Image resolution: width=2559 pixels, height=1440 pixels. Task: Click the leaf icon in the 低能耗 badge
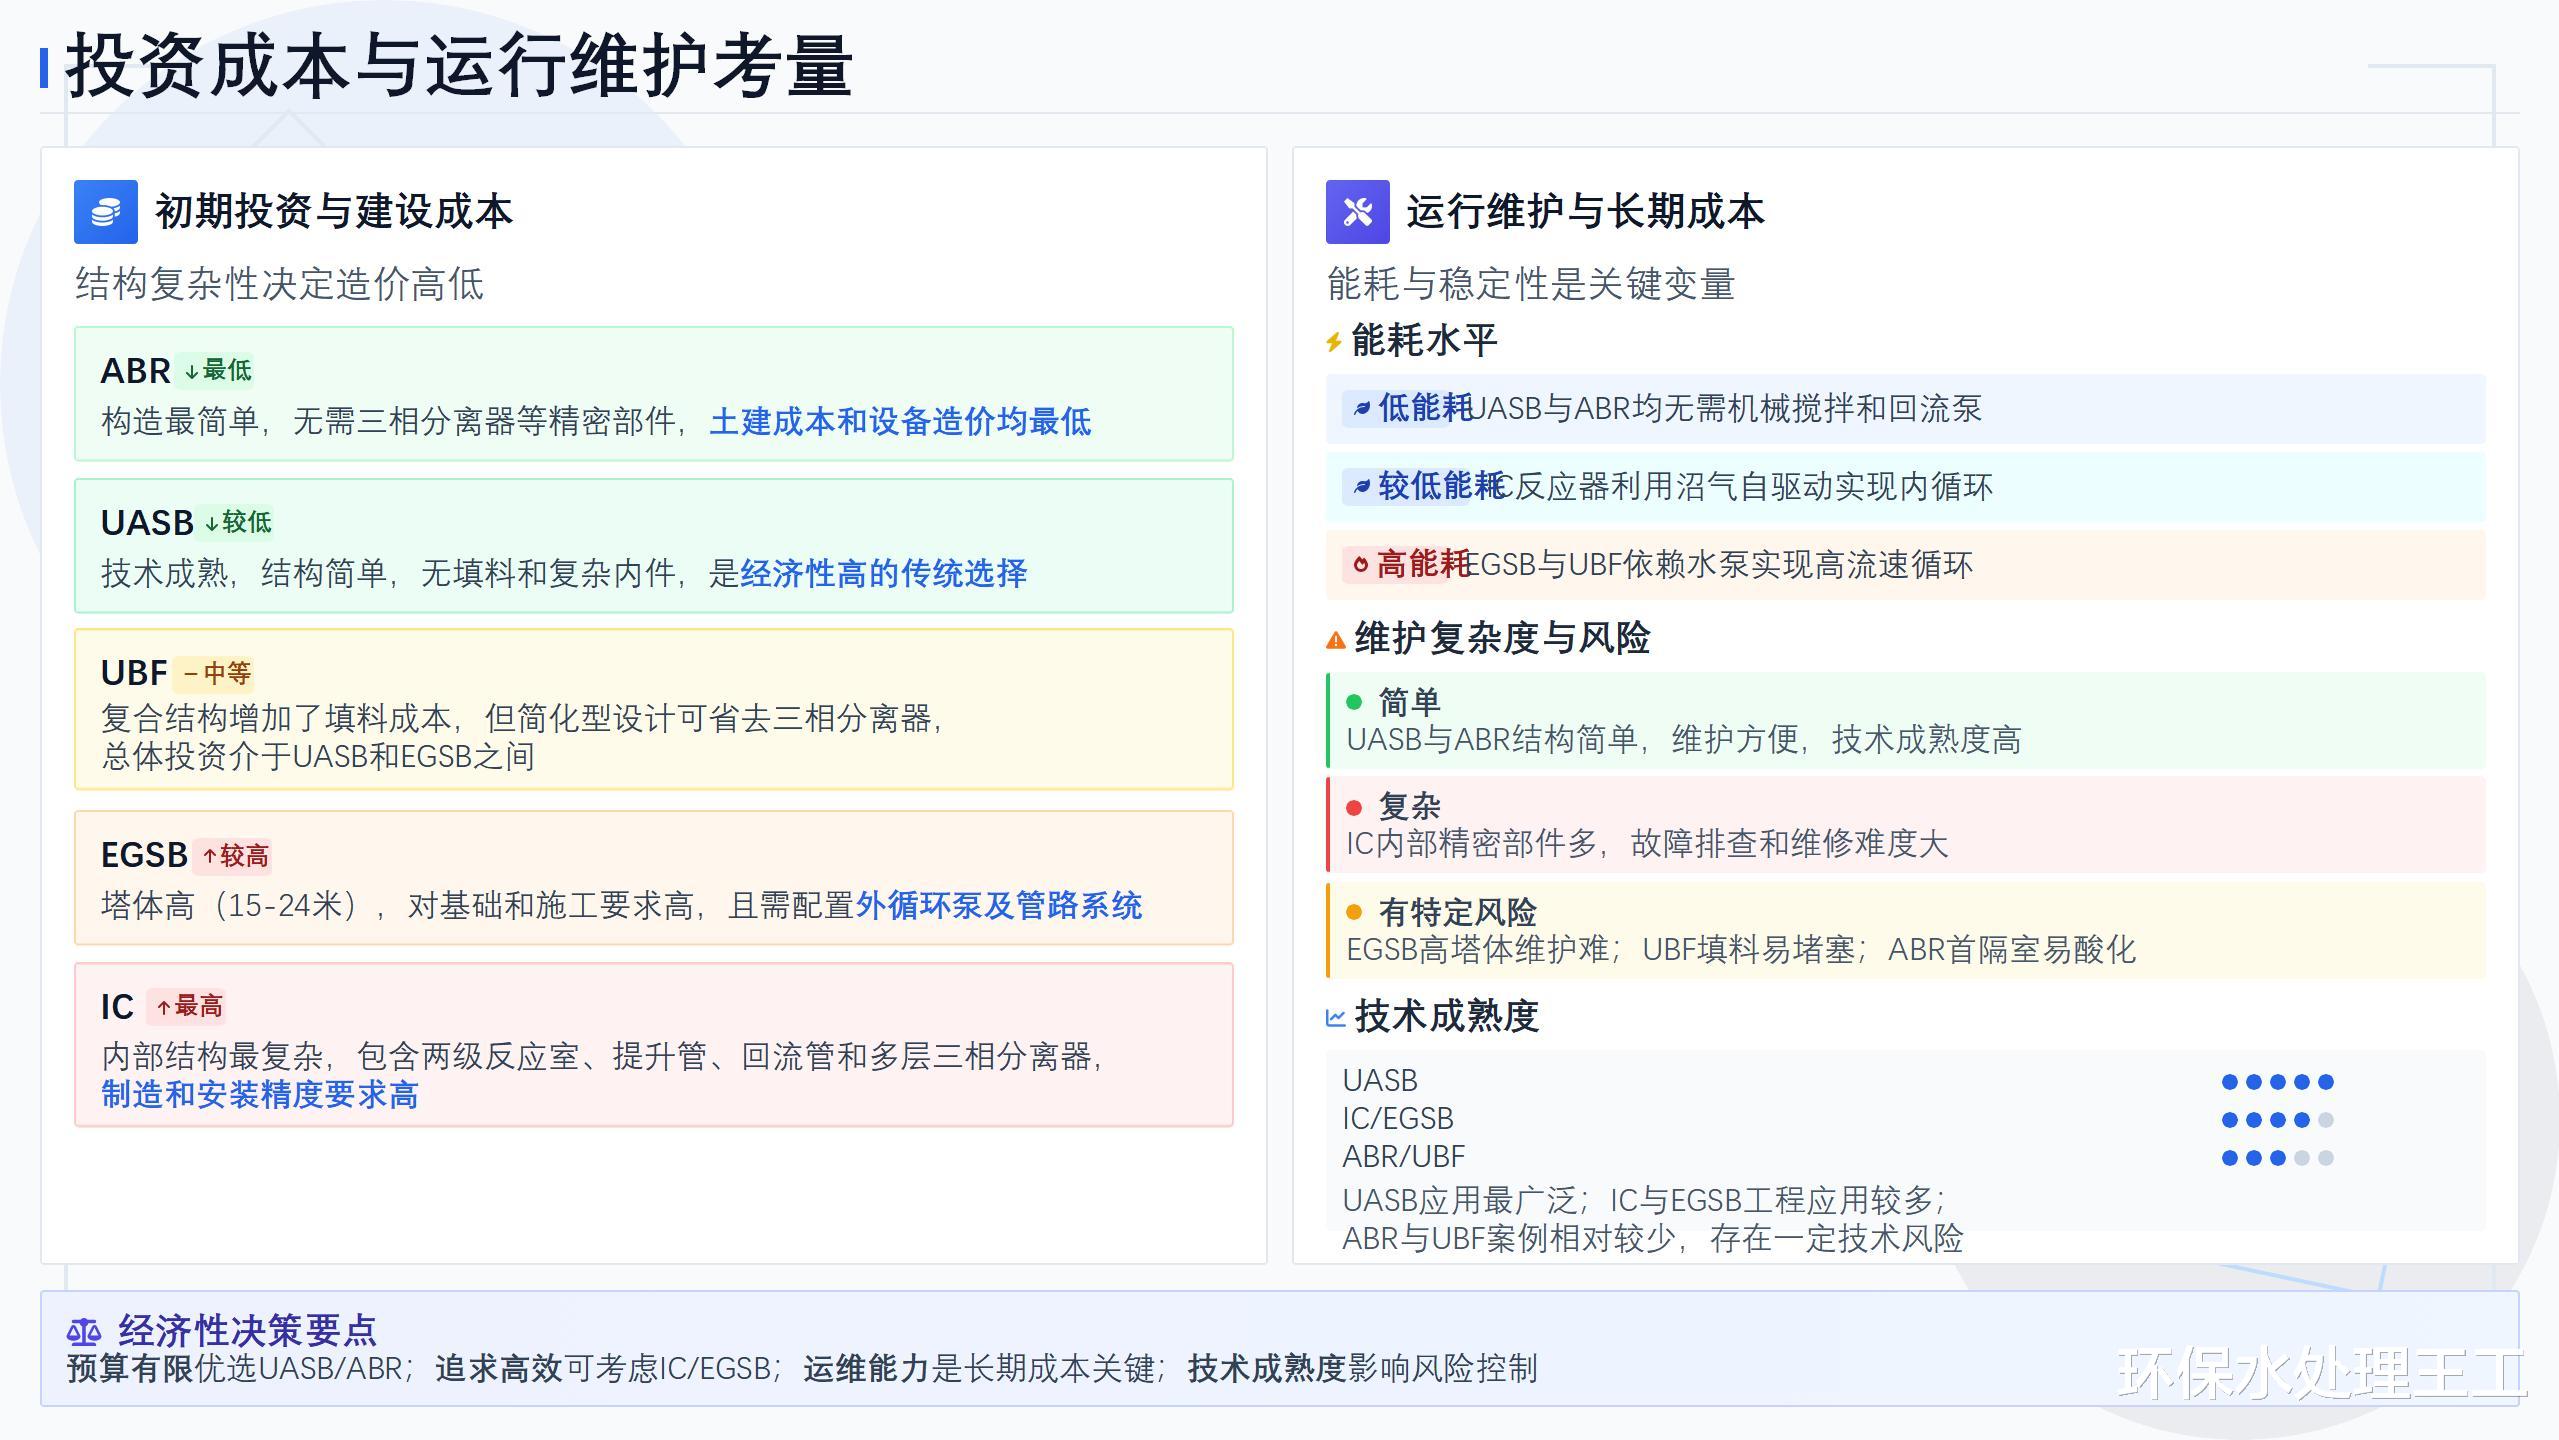click(1361, 408)
